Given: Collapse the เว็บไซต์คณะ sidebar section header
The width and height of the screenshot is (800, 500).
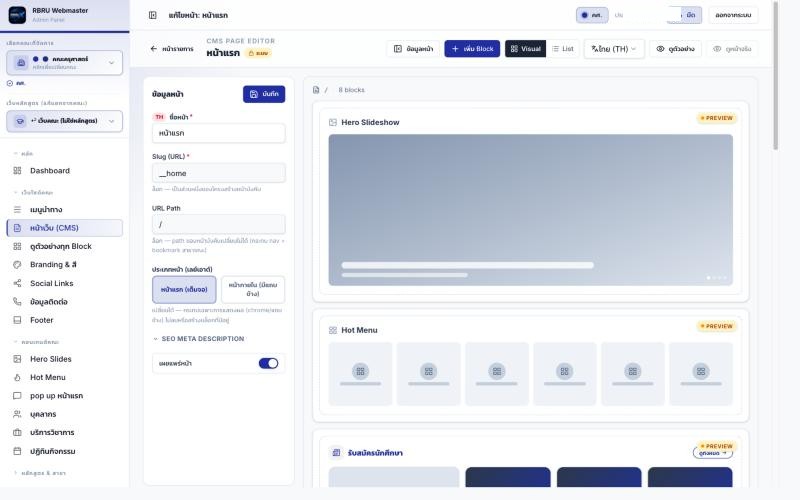Looking at the screenshot, I should tap(33, 193).
